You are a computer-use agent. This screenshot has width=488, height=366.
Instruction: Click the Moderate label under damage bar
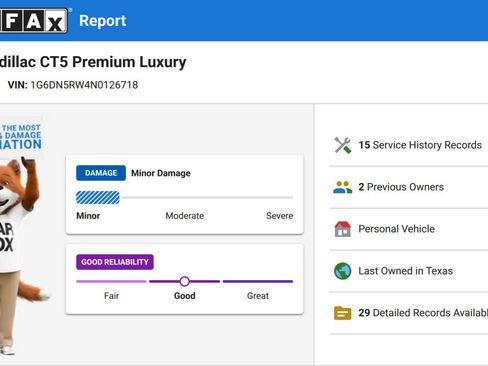tap(185, 216)
